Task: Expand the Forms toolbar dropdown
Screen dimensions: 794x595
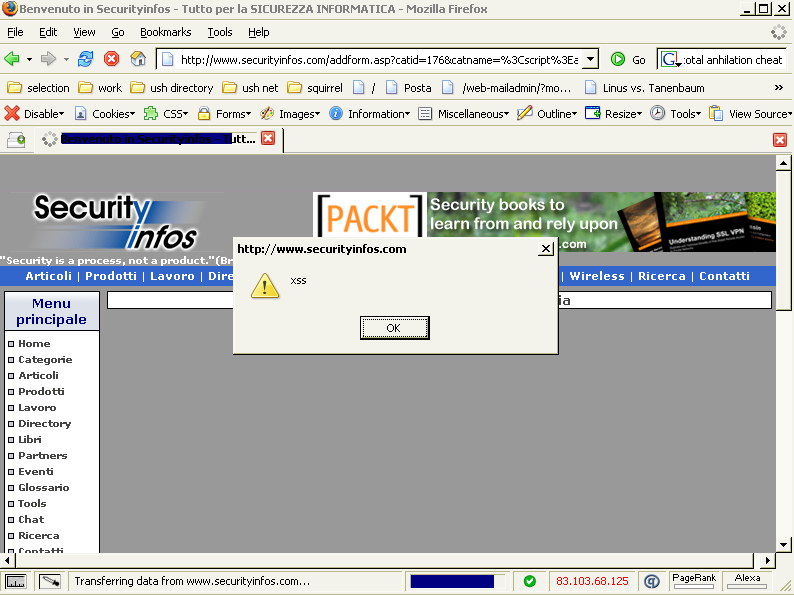Action: point(224,114)
